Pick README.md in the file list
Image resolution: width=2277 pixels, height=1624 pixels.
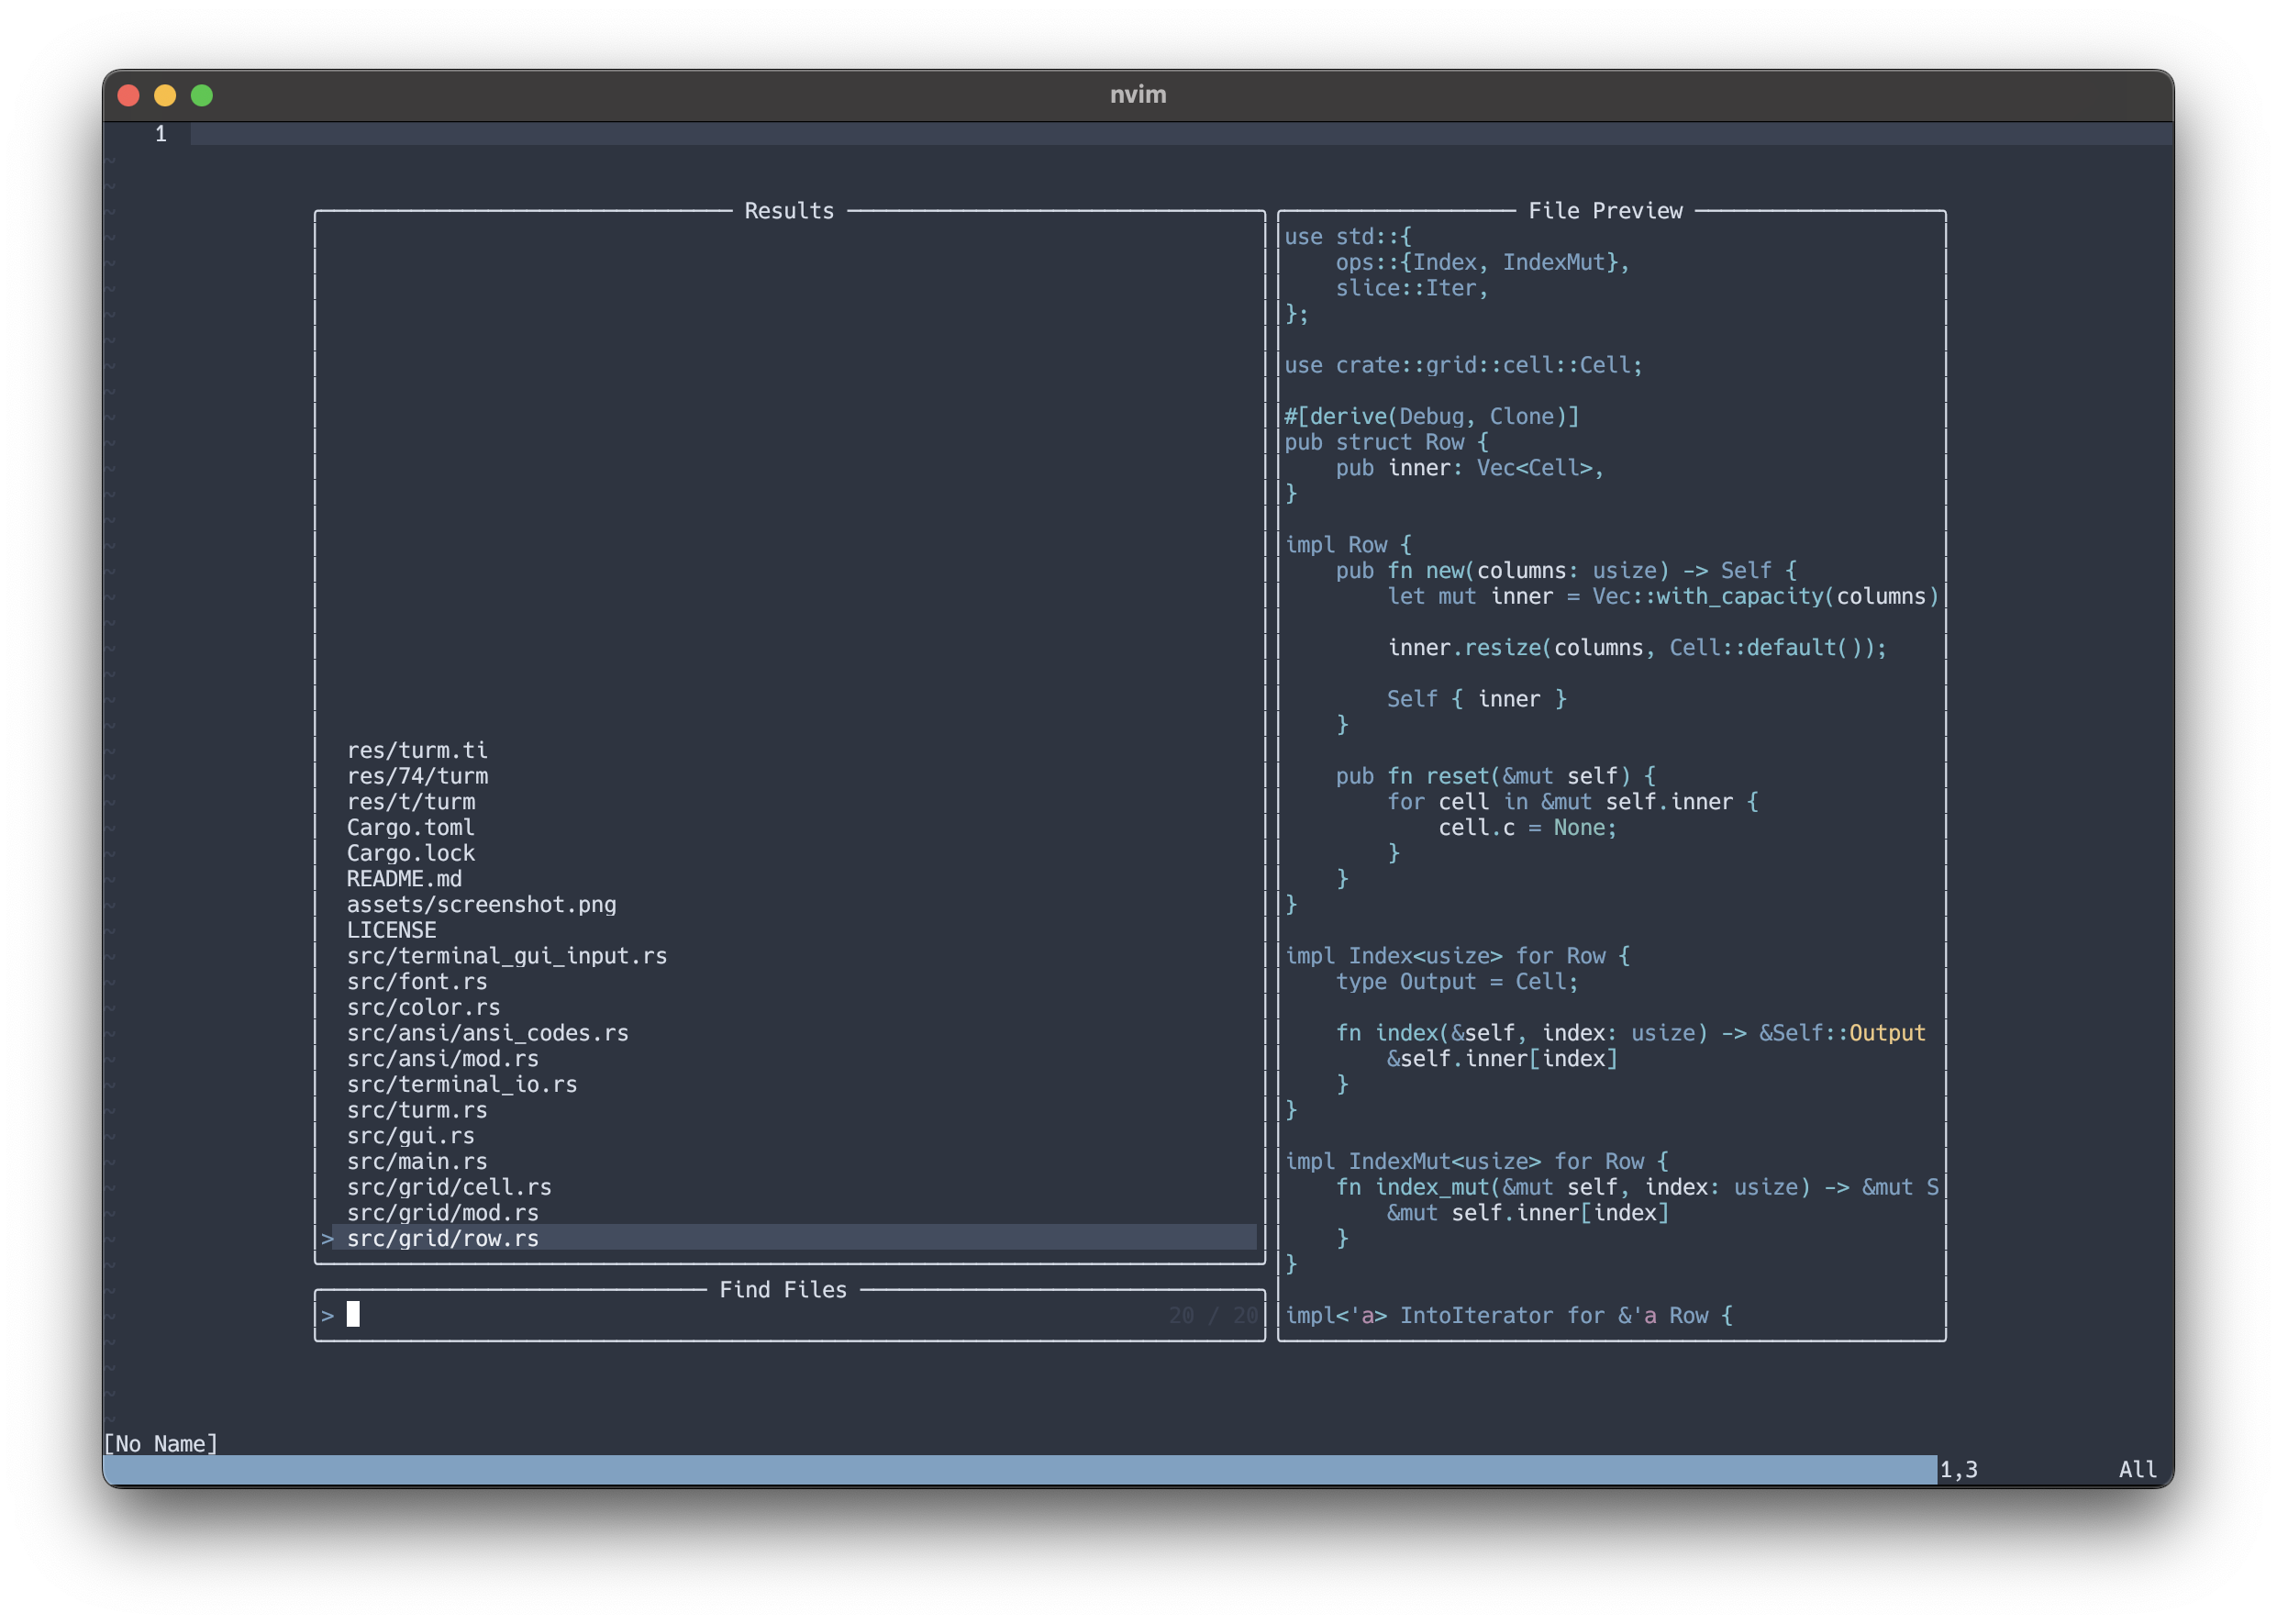click(x=404, y=879)
